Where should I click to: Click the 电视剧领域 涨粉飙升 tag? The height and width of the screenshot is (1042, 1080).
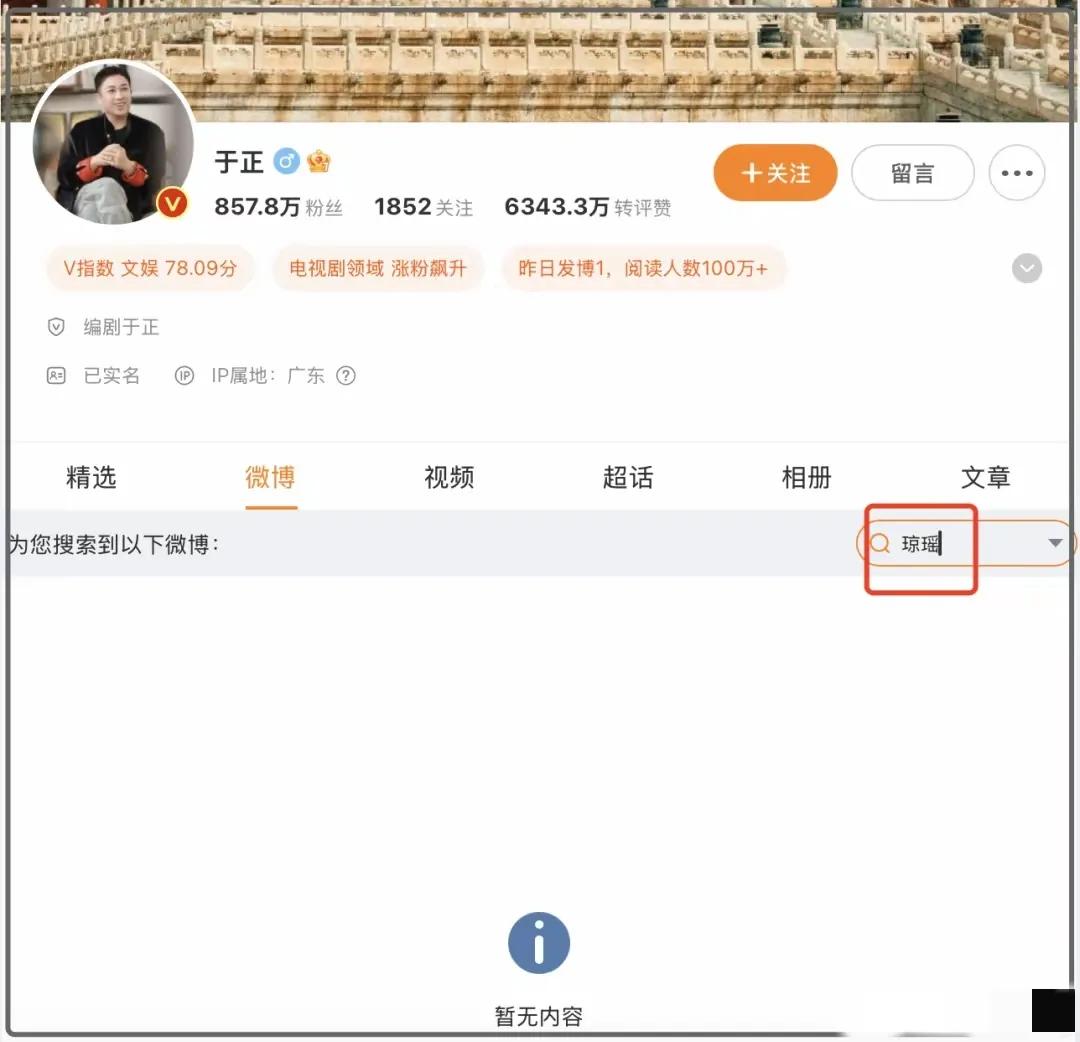coord(378,268)
